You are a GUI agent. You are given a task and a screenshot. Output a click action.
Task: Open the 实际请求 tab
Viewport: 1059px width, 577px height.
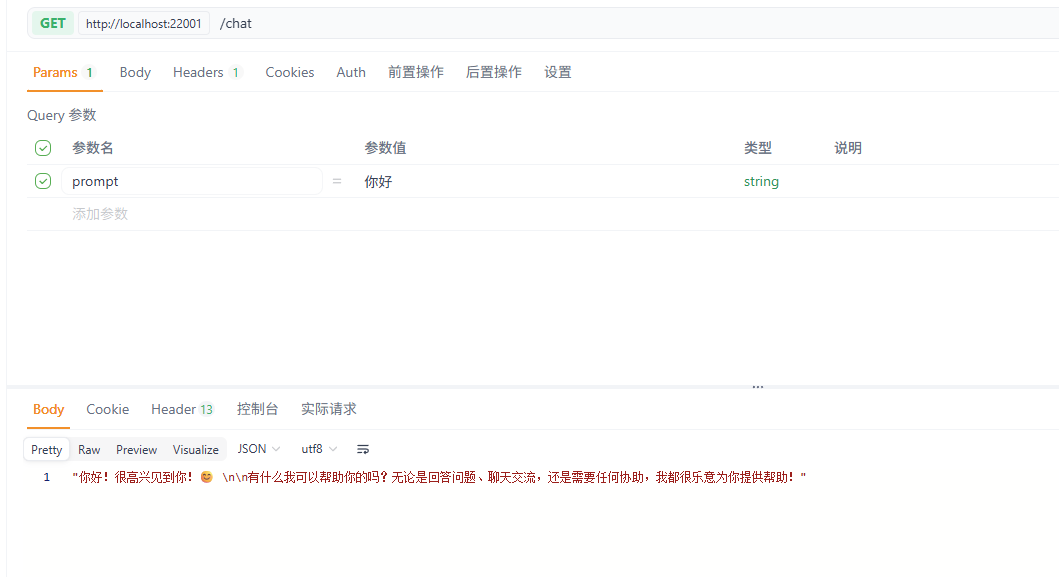[328, 409]
